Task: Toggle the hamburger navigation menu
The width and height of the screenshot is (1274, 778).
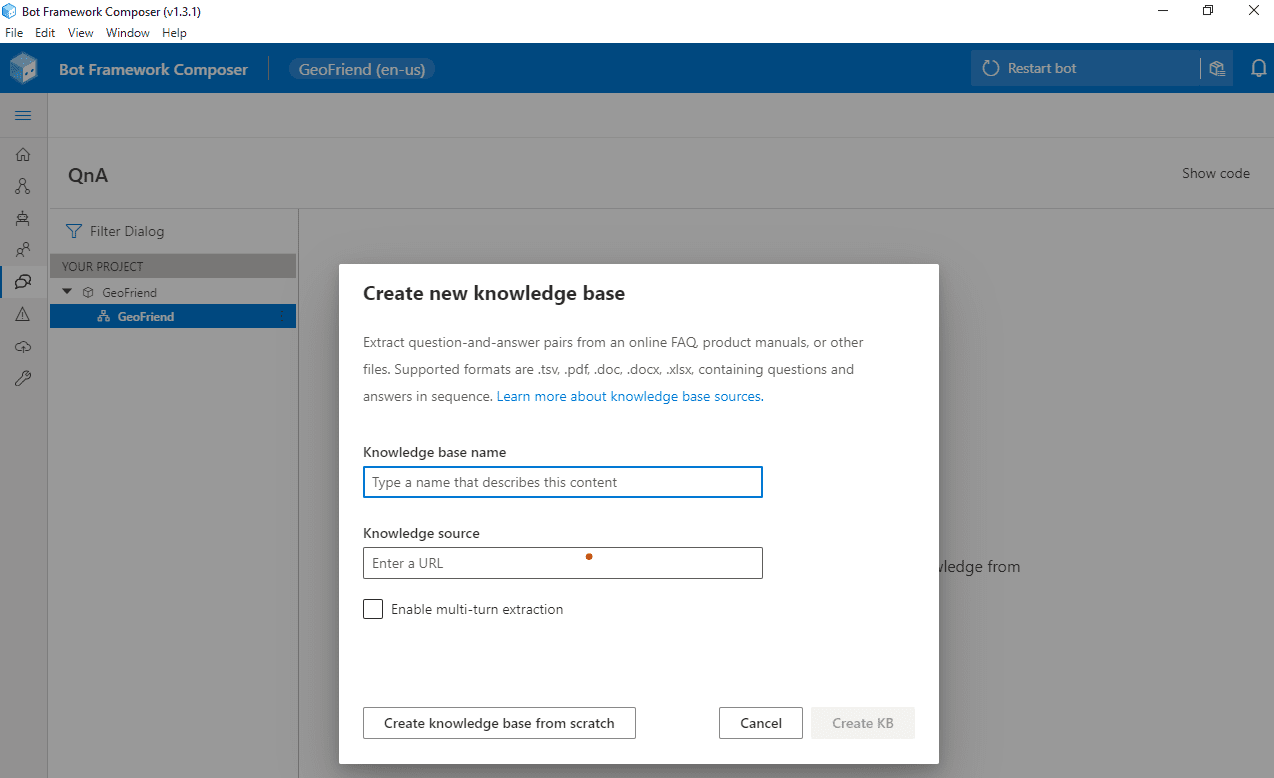Action: pos(23,115)
